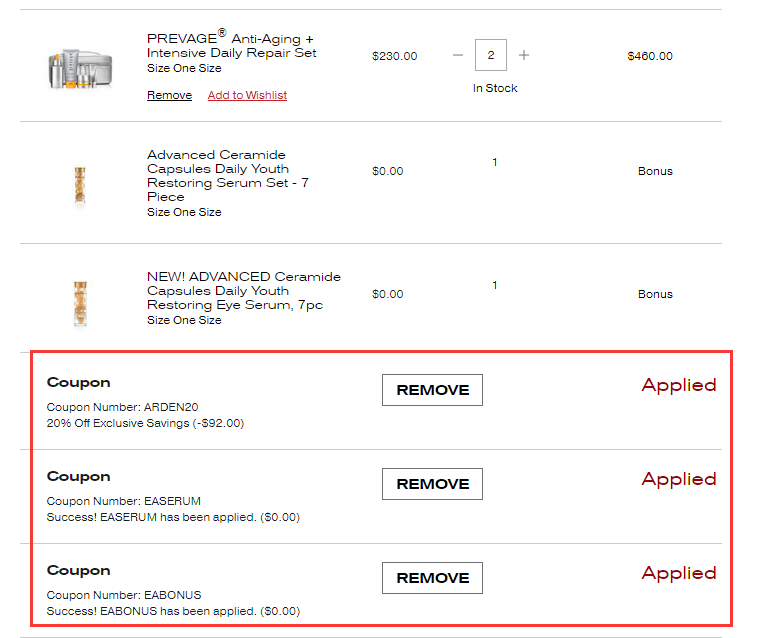Image resolution: width=760 pixels, height=638 pixels.
Task: Increase PREVAGE quantity with plus icon
Action: [524, 55]
